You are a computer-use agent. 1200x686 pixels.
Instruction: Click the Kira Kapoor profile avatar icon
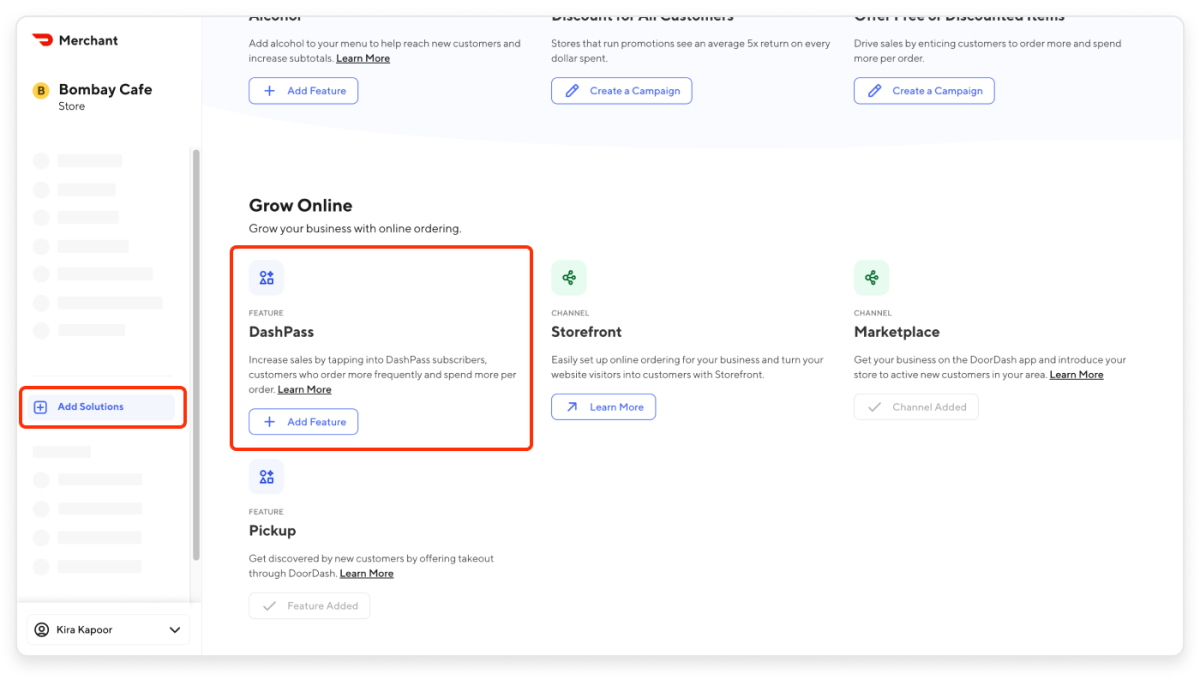[x=41, y=630]
